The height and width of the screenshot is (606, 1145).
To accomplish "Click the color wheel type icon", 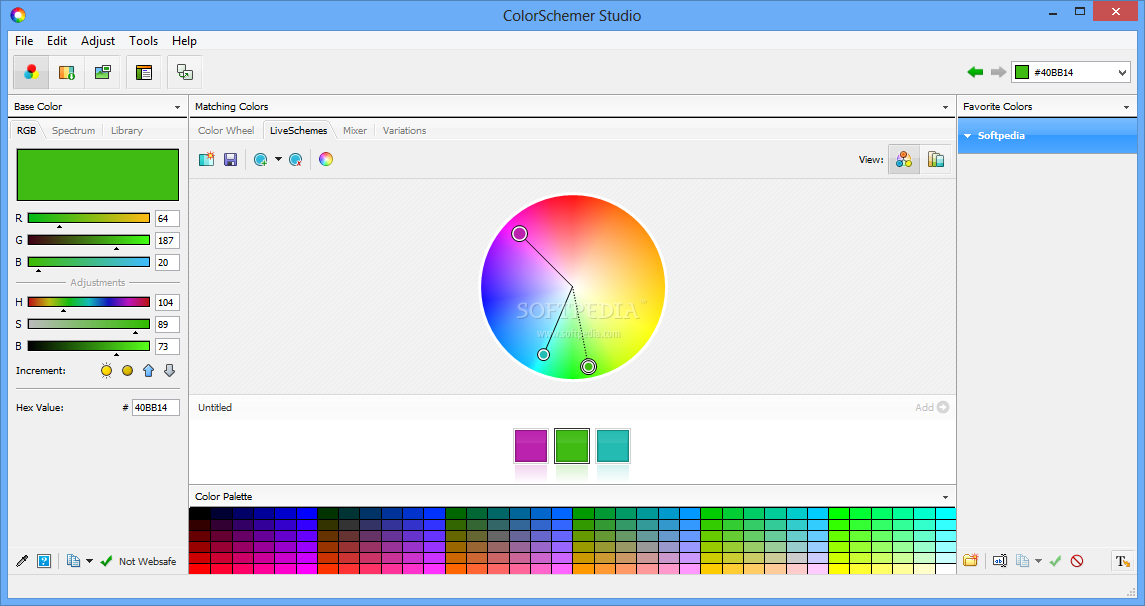I will click(x=326, y=159).
